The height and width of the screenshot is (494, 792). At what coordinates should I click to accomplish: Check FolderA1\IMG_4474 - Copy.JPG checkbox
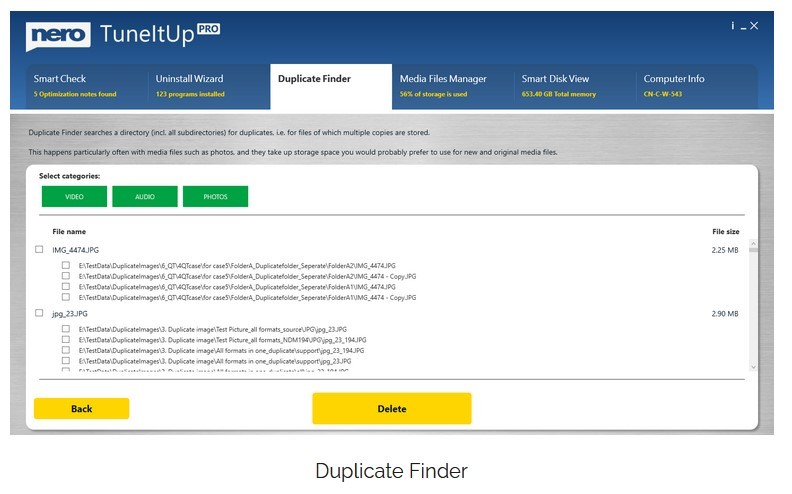[66, 297]
